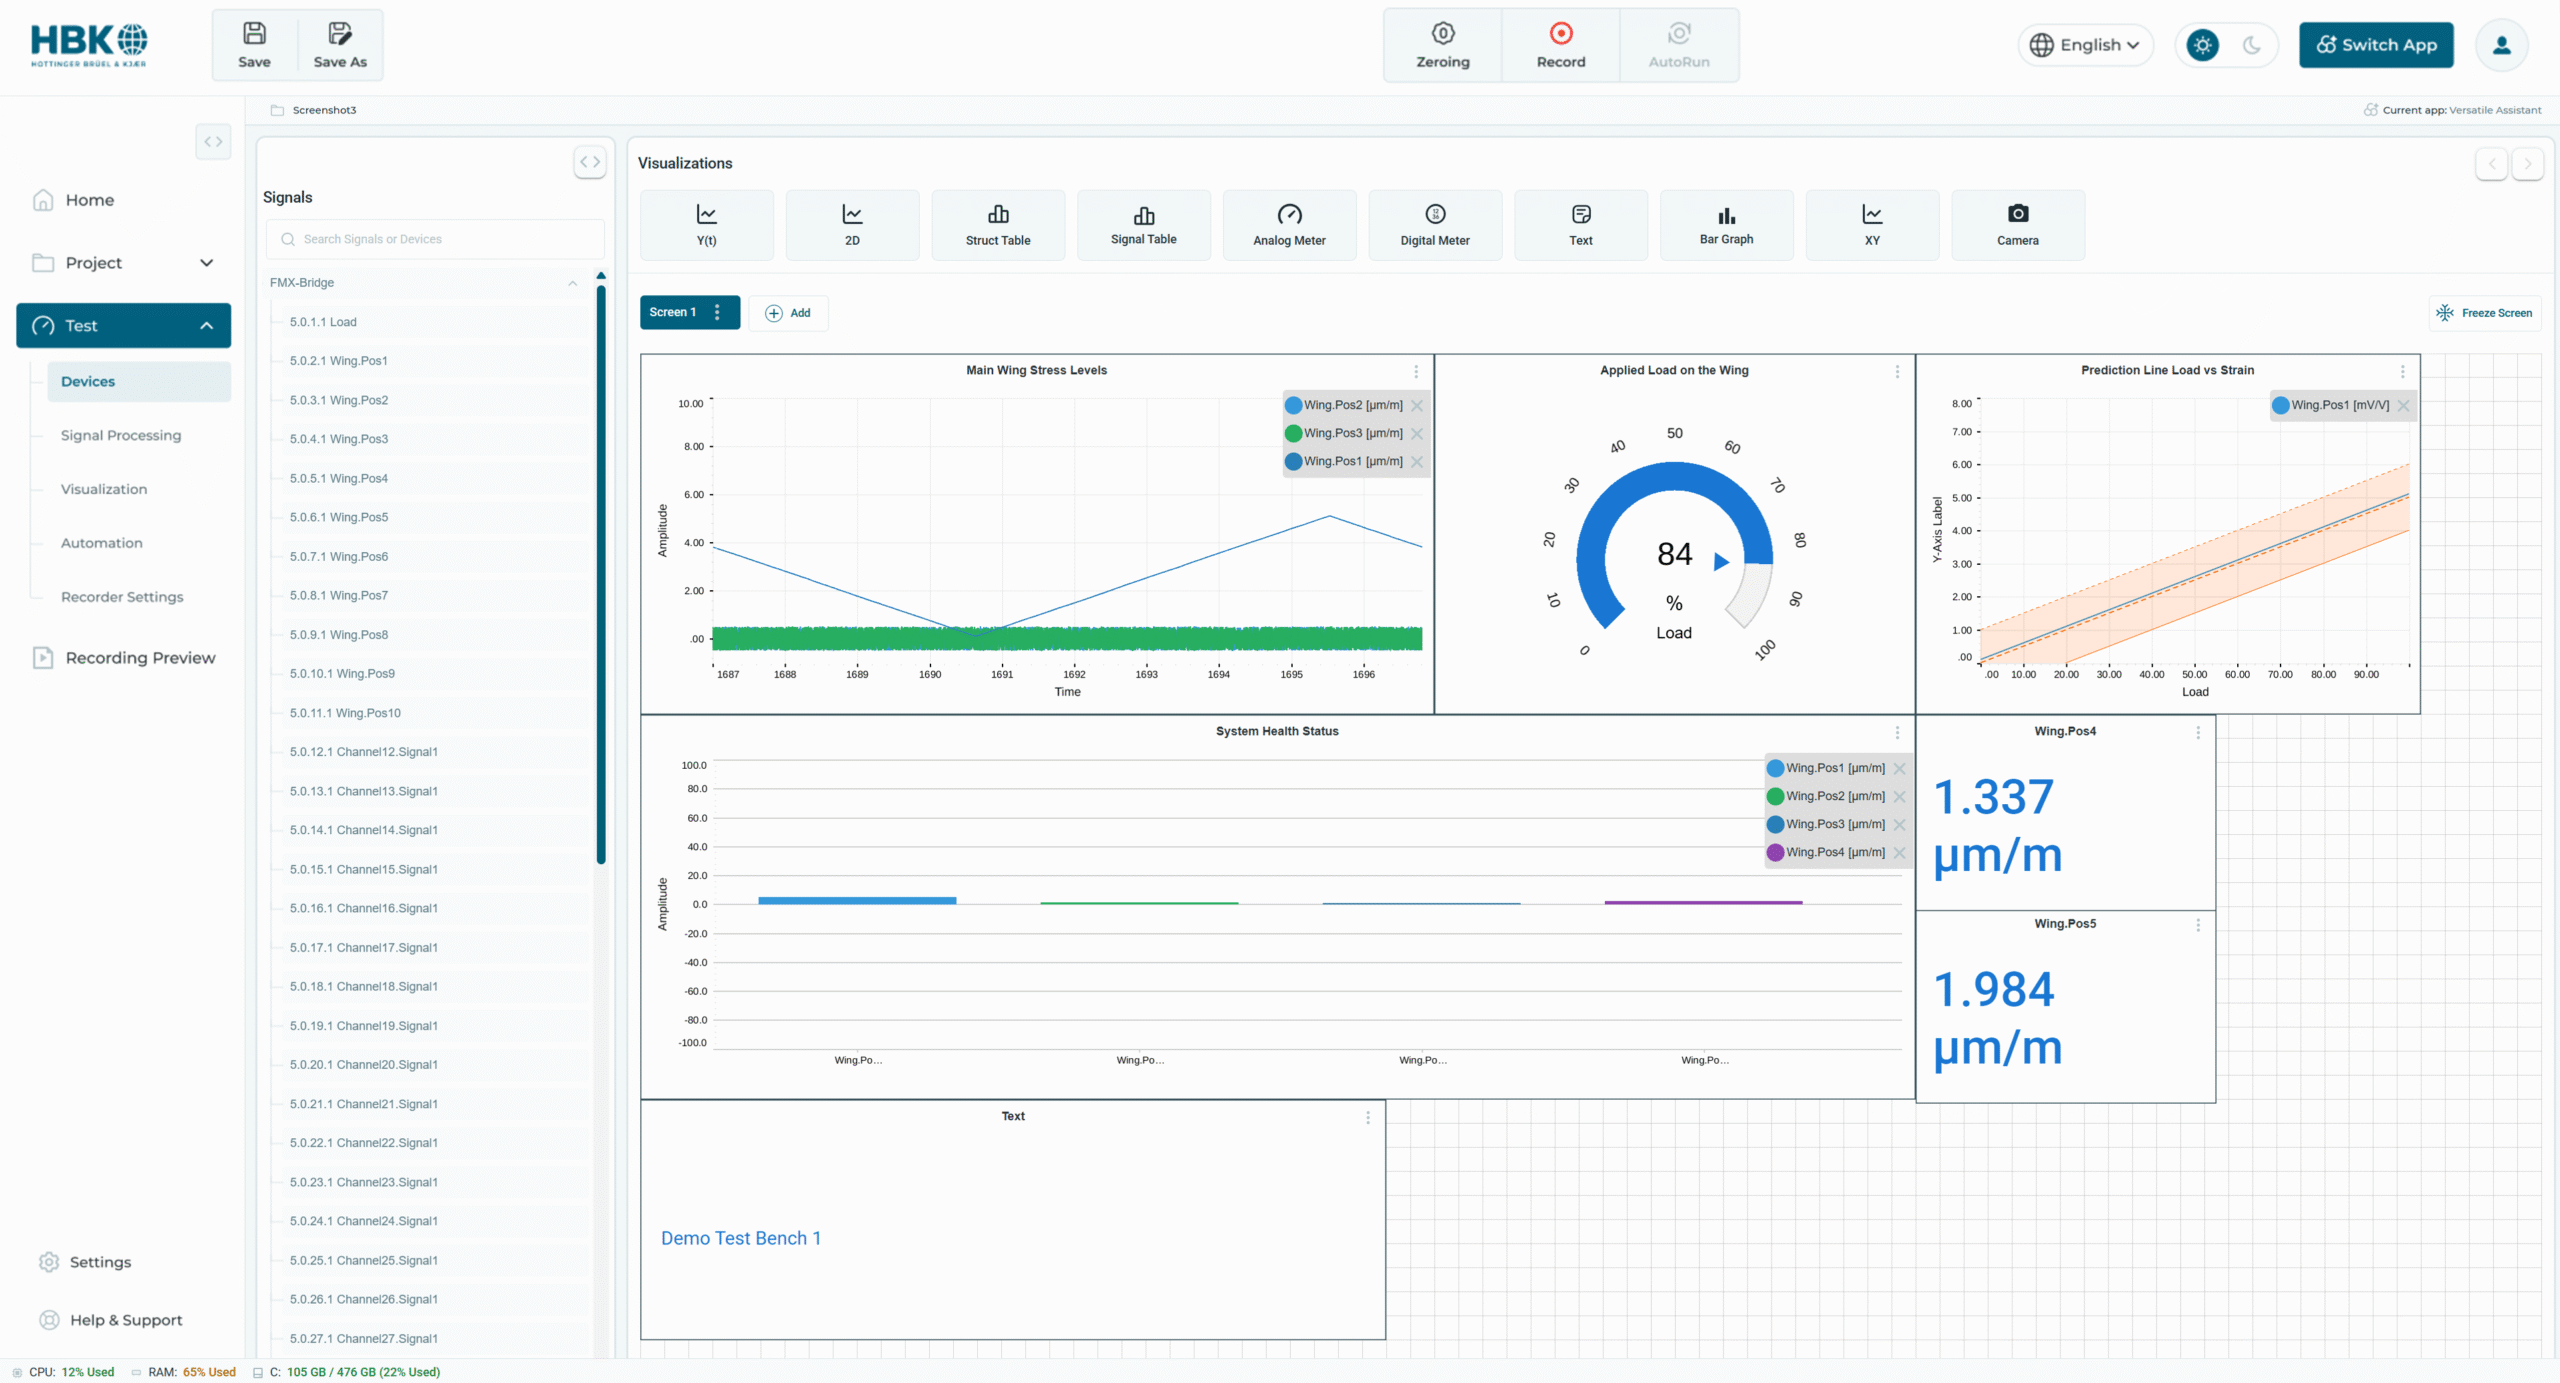
Task: Click the Switch App button
Action: pos(2376,45)
